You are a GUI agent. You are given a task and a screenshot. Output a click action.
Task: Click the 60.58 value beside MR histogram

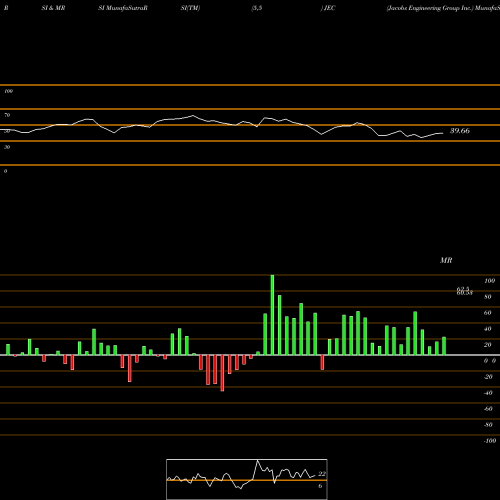465,293
